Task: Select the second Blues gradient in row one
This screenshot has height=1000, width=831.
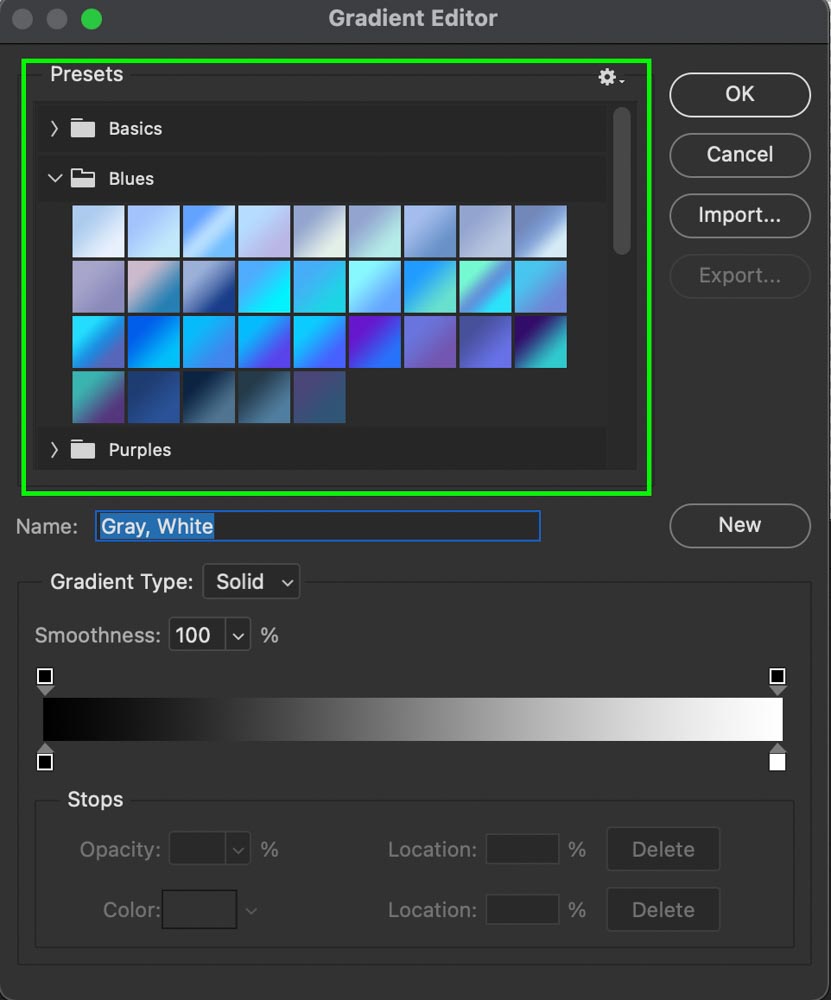Action: pos(154,232)
